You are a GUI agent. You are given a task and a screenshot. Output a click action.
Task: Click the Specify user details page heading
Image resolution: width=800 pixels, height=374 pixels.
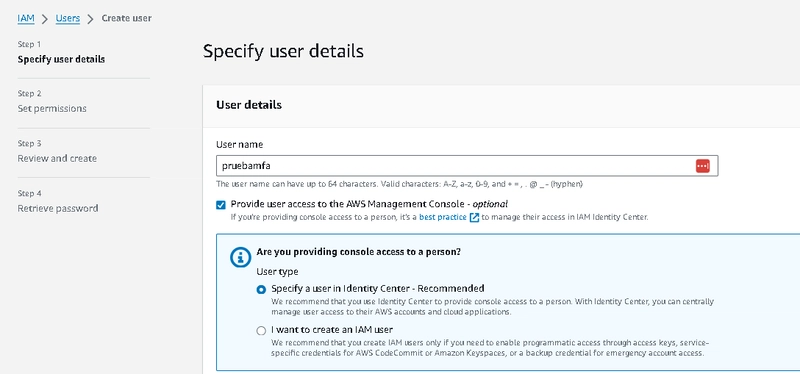point(283,52)
